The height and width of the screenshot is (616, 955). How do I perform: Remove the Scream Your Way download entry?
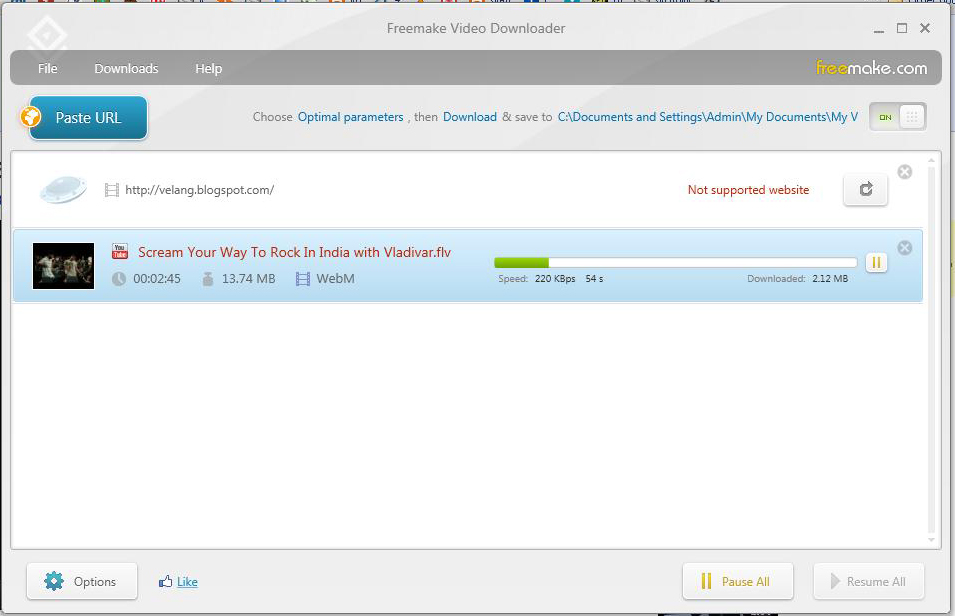[x=905, y=247]
